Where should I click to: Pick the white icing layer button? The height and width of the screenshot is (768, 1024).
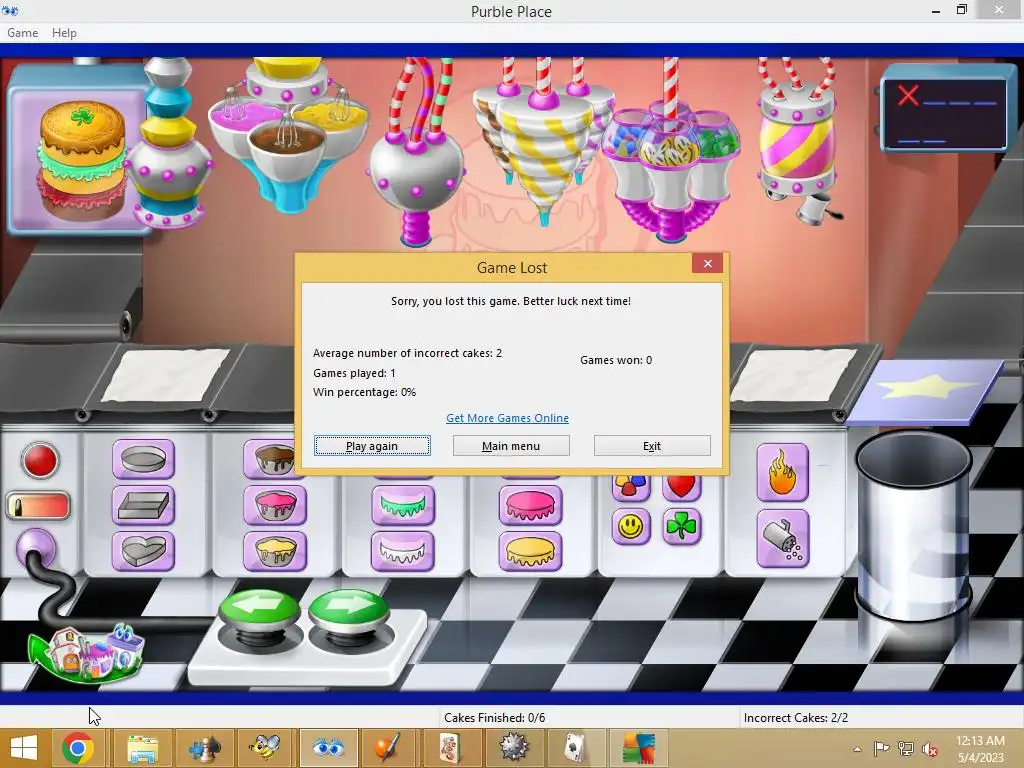[x=403, y=551]
